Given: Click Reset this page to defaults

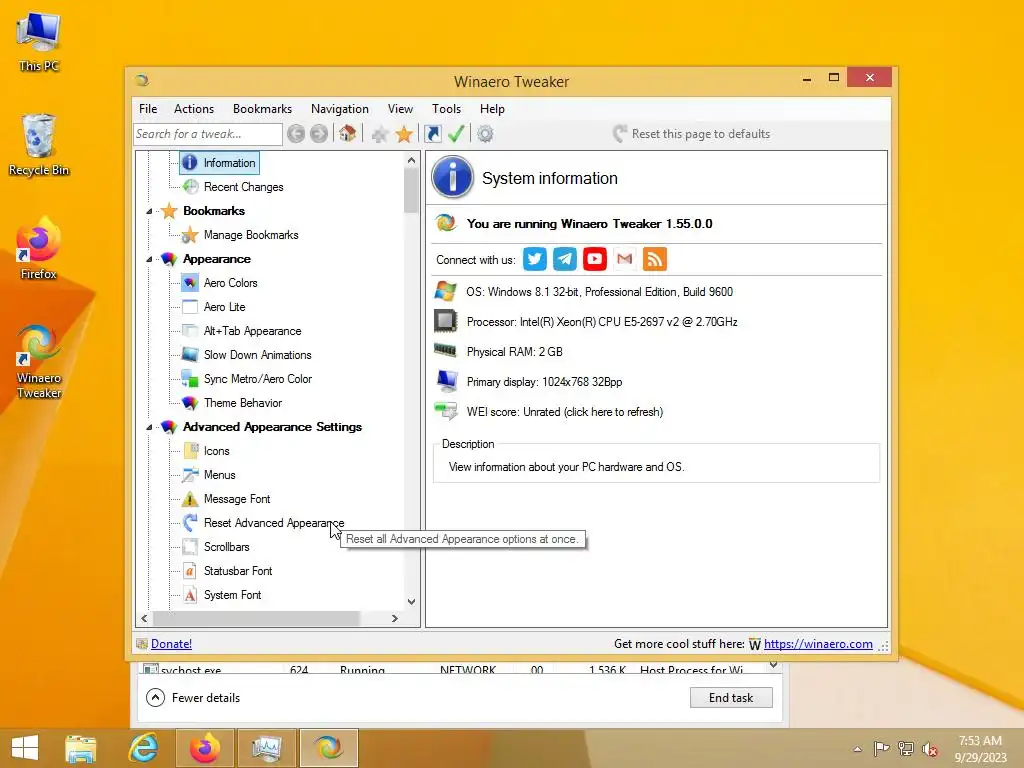Looking at the screenshot, I should point(692,134).
